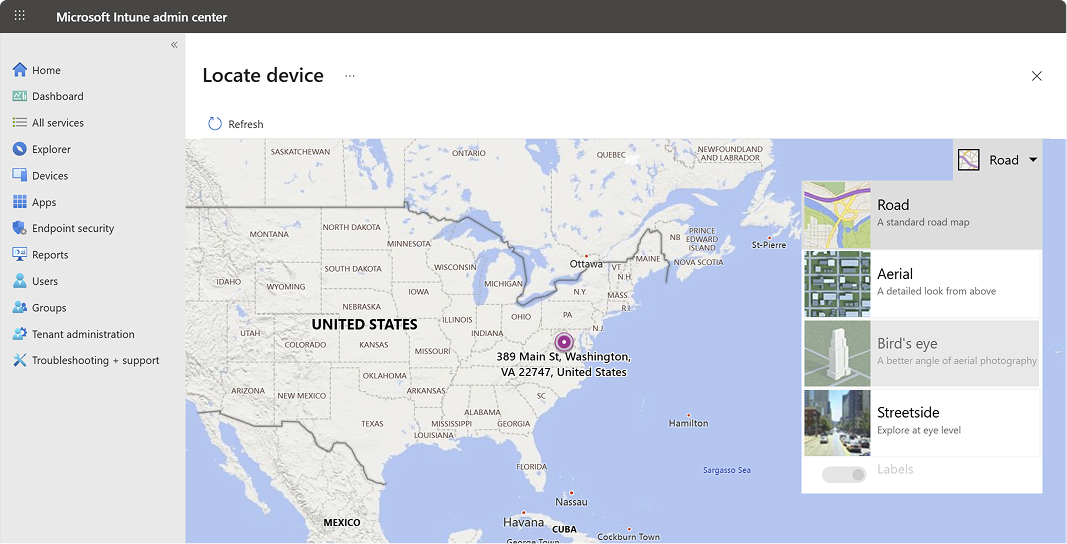This screenshot has height=544, width=1067.
Task: Go to Tenant administration
Action: (x=83, y=334)
